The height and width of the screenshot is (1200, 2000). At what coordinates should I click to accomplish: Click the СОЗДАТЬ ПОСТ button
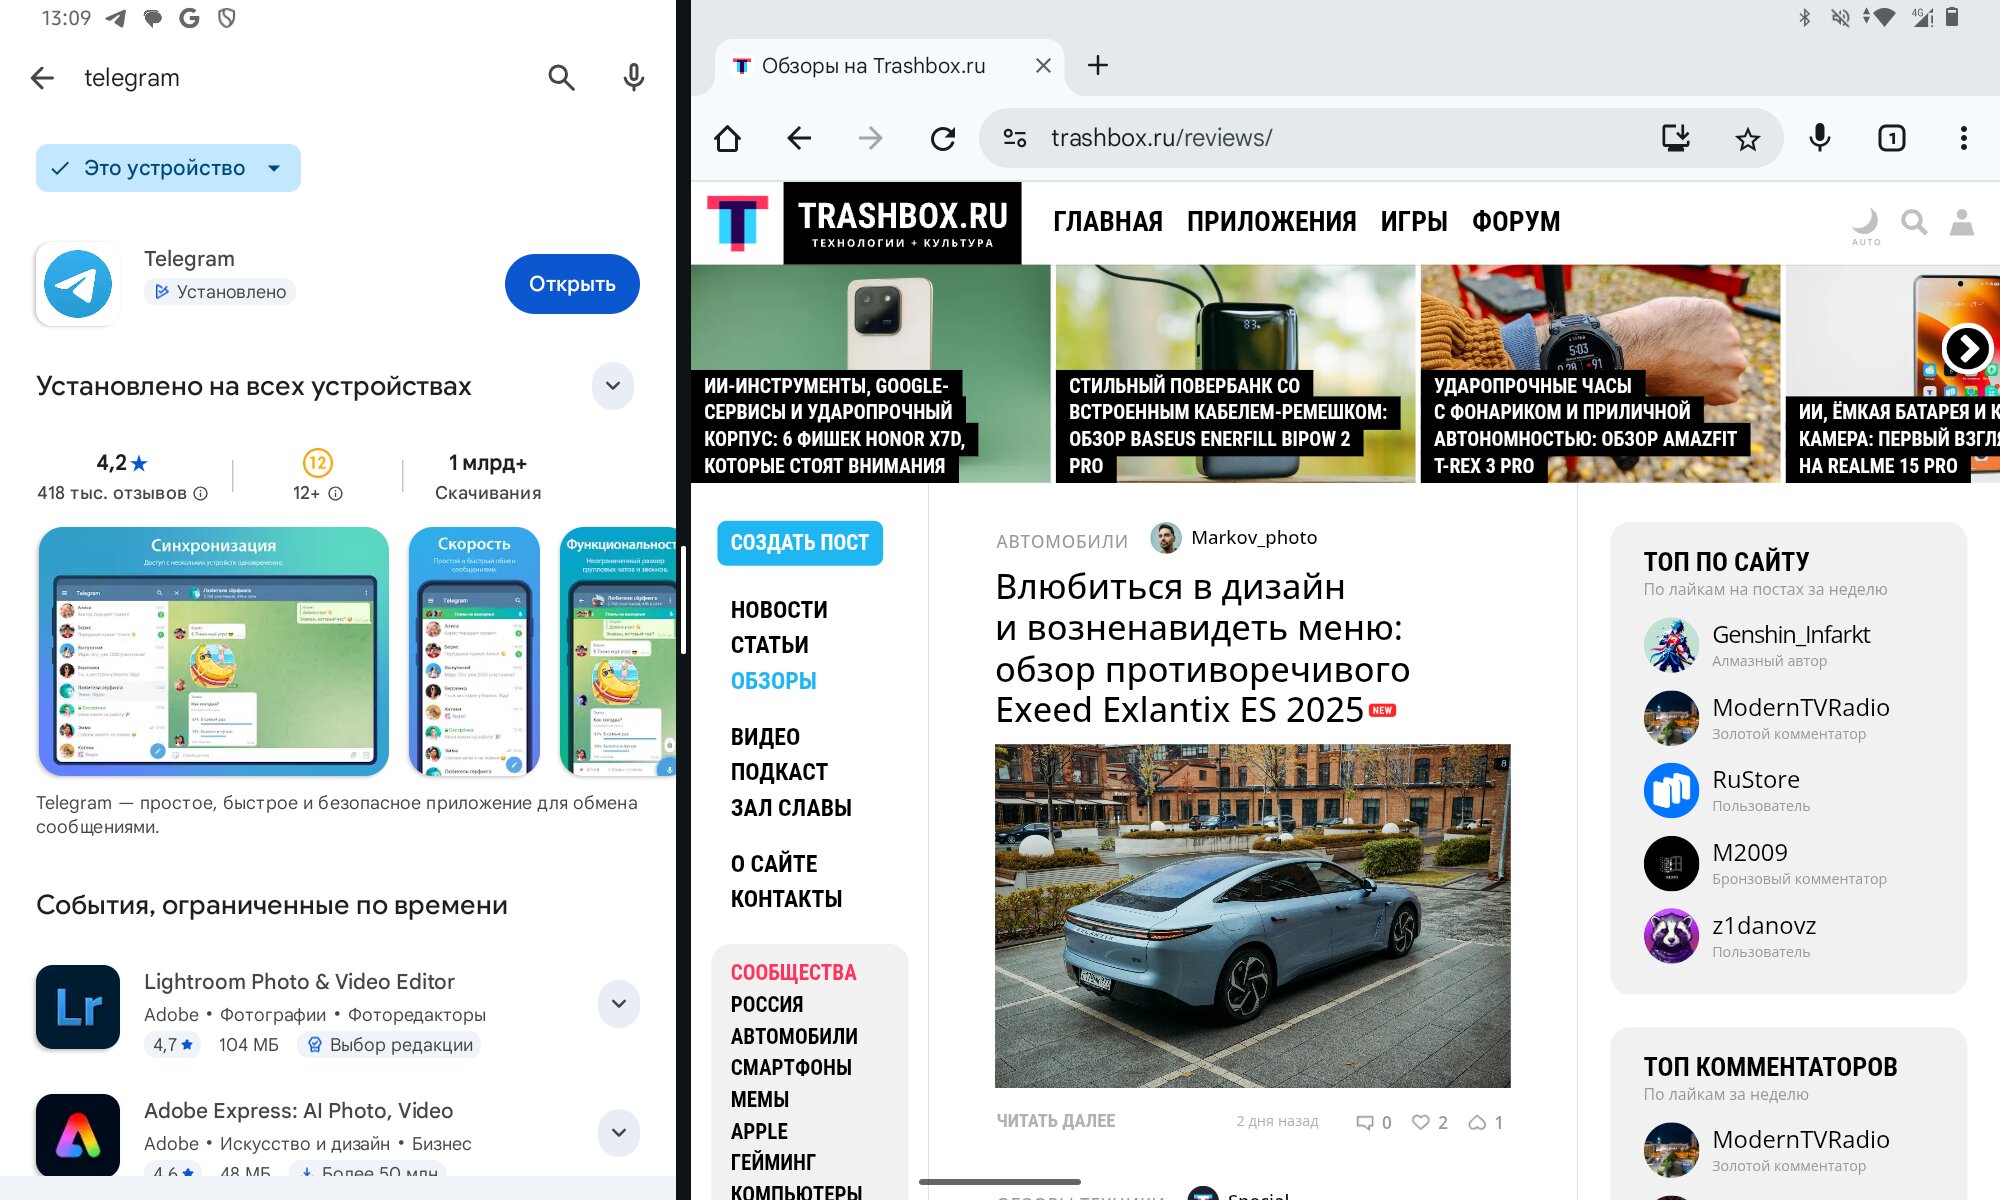[x=799, y=543]
